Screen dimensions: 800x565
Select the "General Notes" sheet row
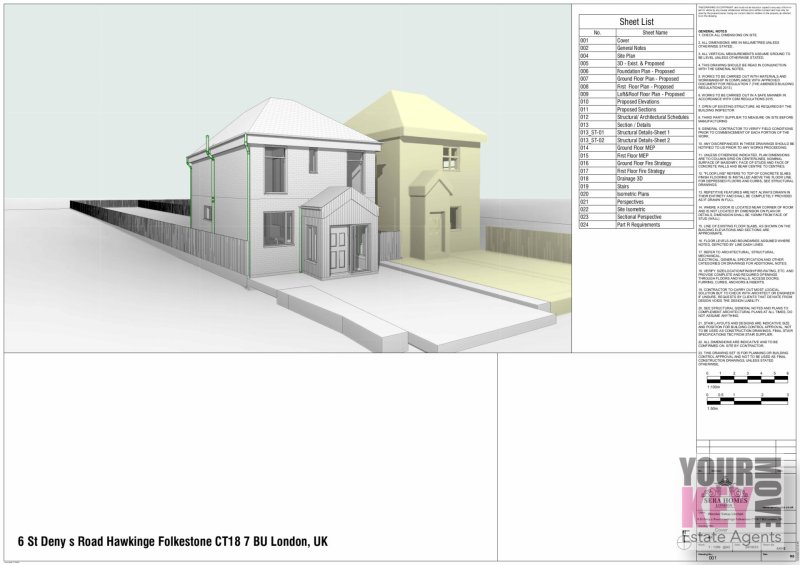636,48
